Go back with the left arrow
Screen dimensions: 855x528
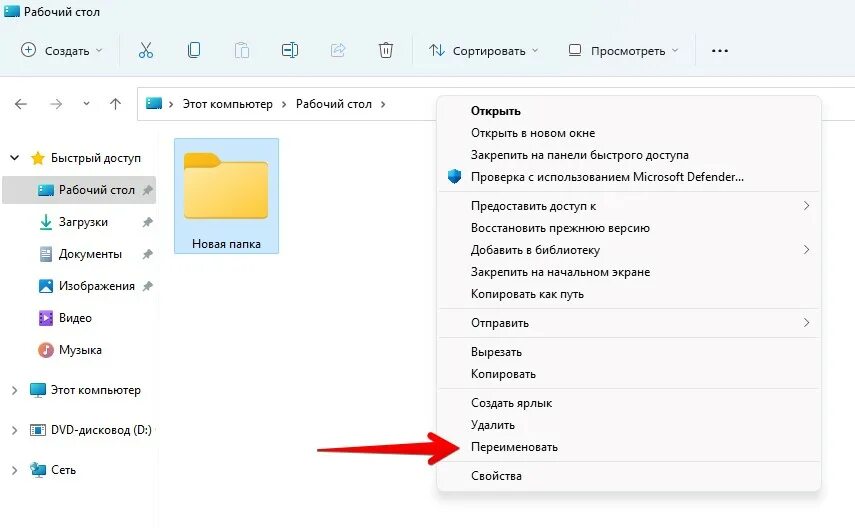click(x=21, y=104)
